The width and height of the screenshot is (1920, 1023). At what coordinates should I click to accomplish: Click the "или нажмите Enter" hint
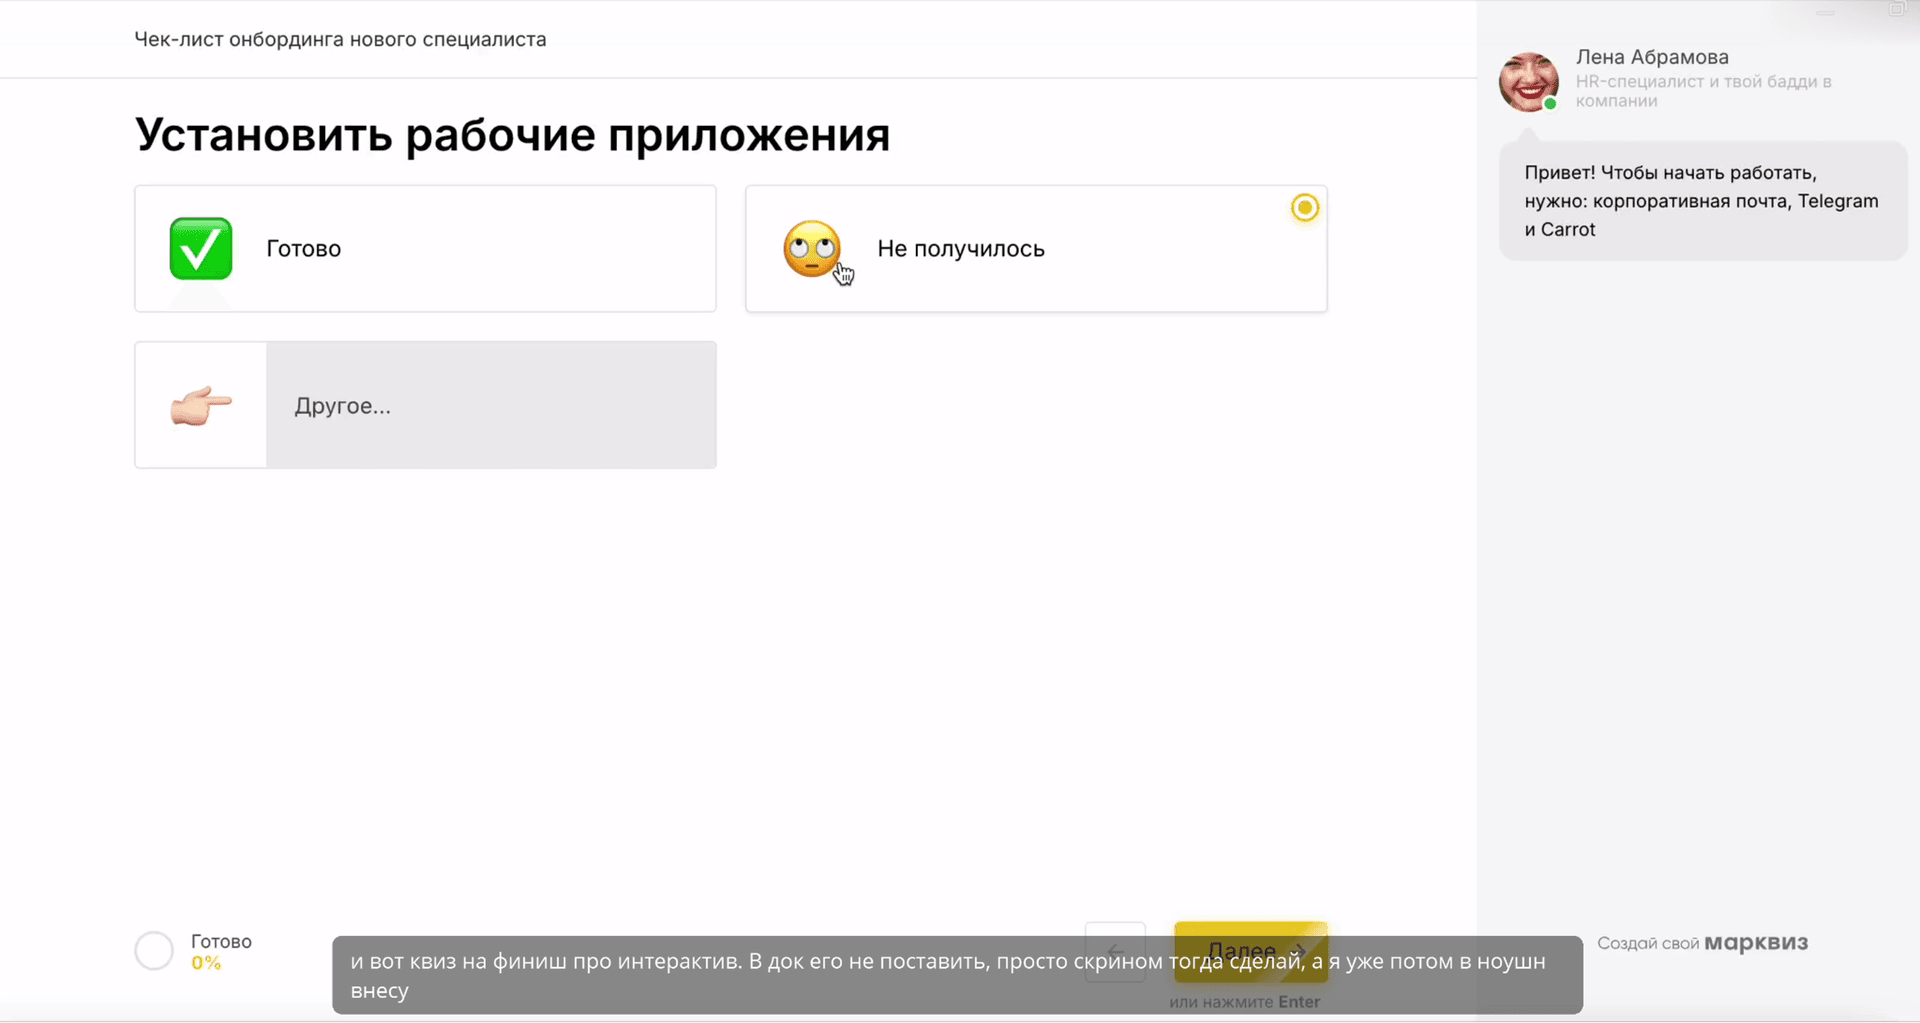(1244, 1002)
